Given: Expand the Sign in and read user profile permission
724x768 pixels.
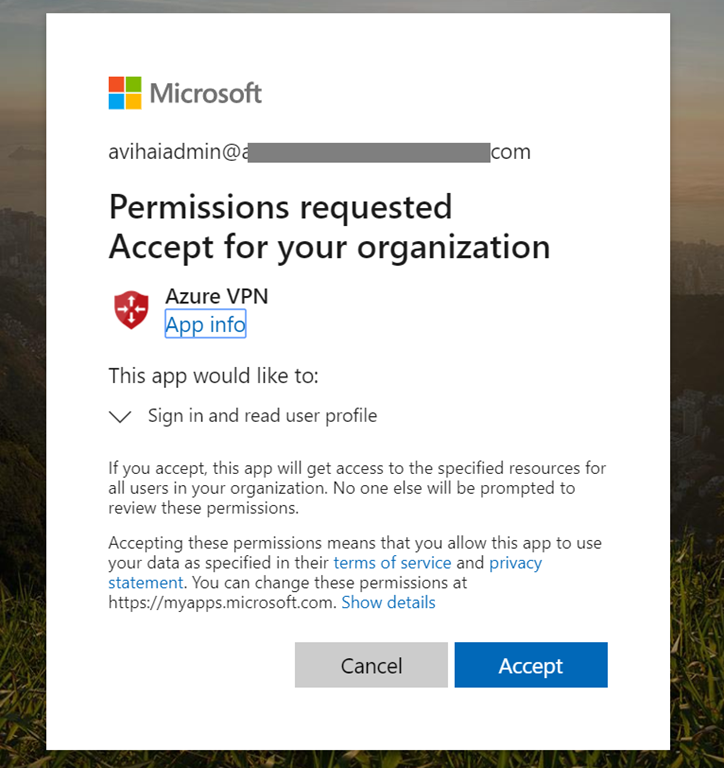Looking at the screenshot, I should [120, 416].
